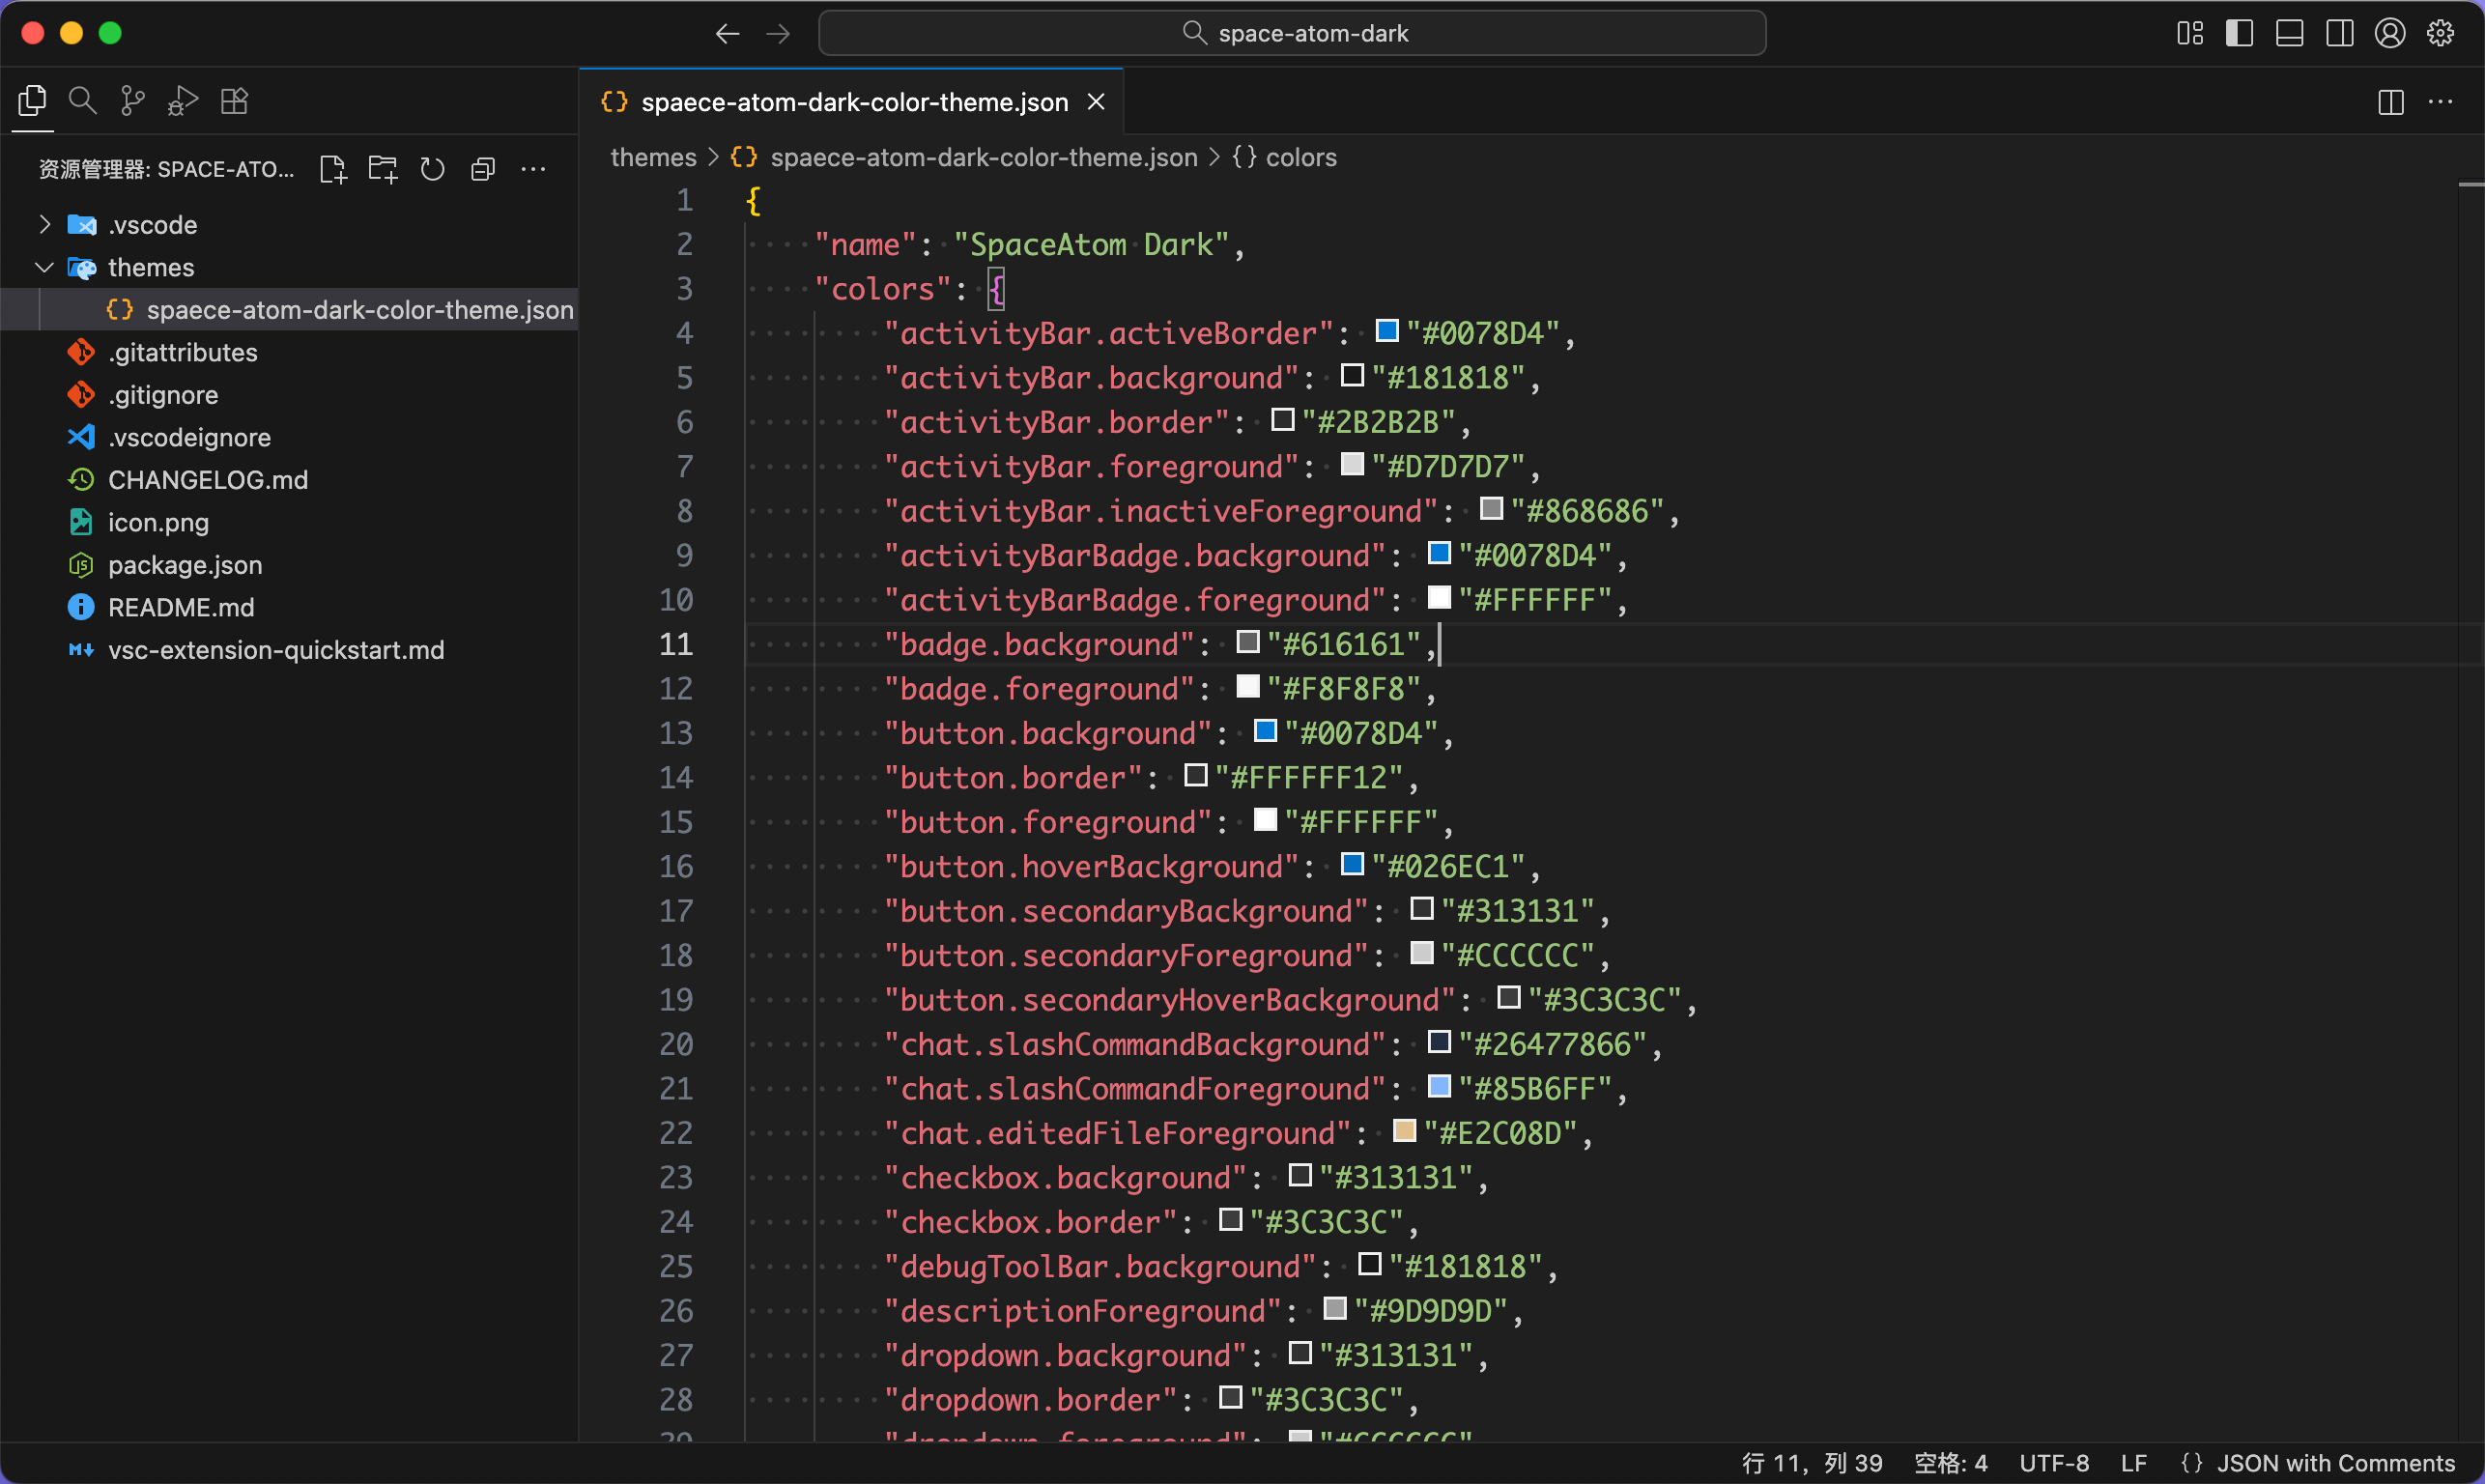Expand the .vscode folder
This screenshot has height=1484, width=2485.
click(152, 225)
